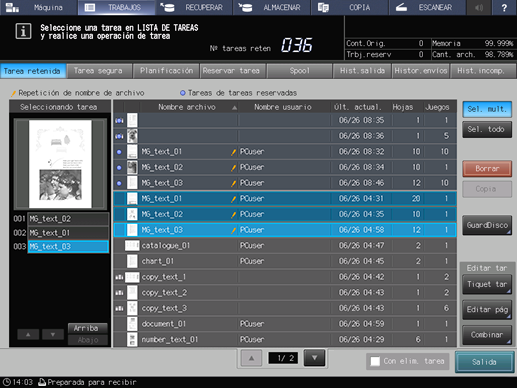Go to the previous page of the list
This screenshot has width=517, height=388.
(251, 358)
